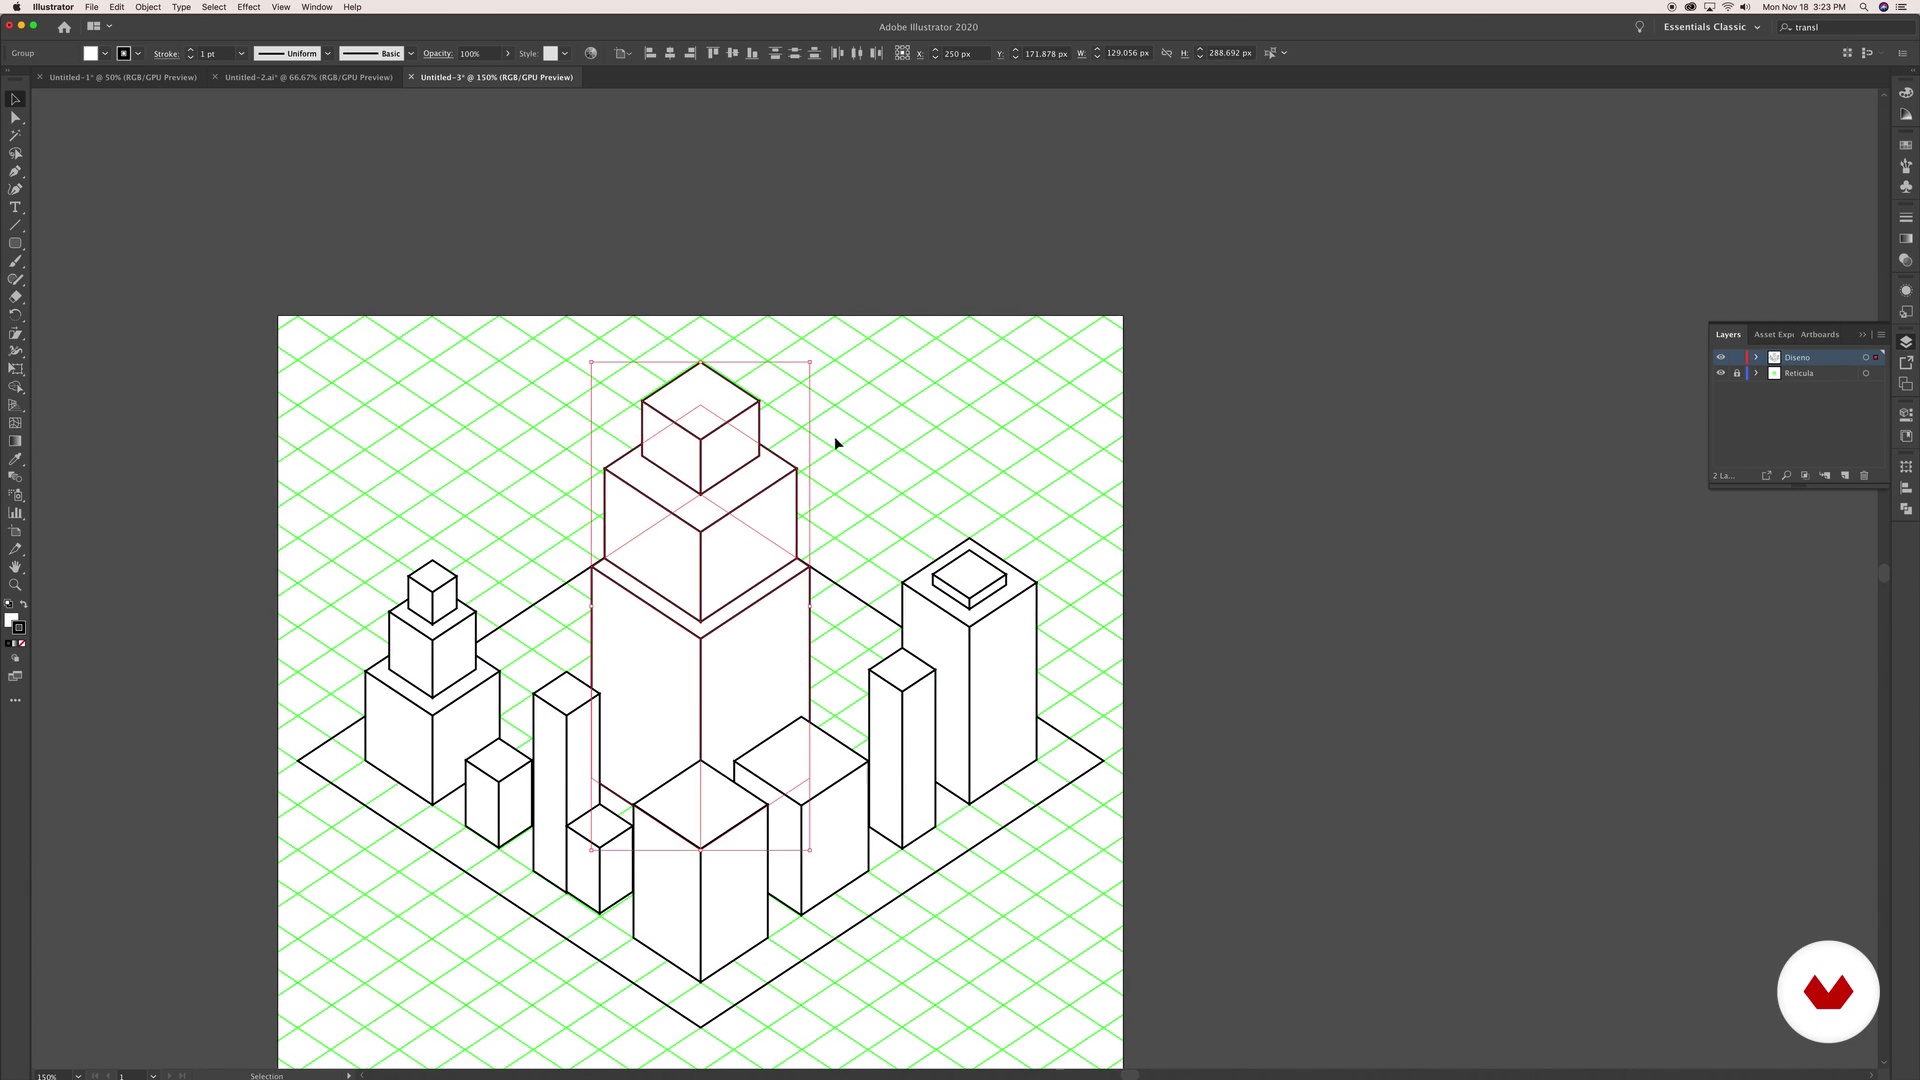Select the Eraser tool
The image size is (1920, 1080).
pos(15,297)
